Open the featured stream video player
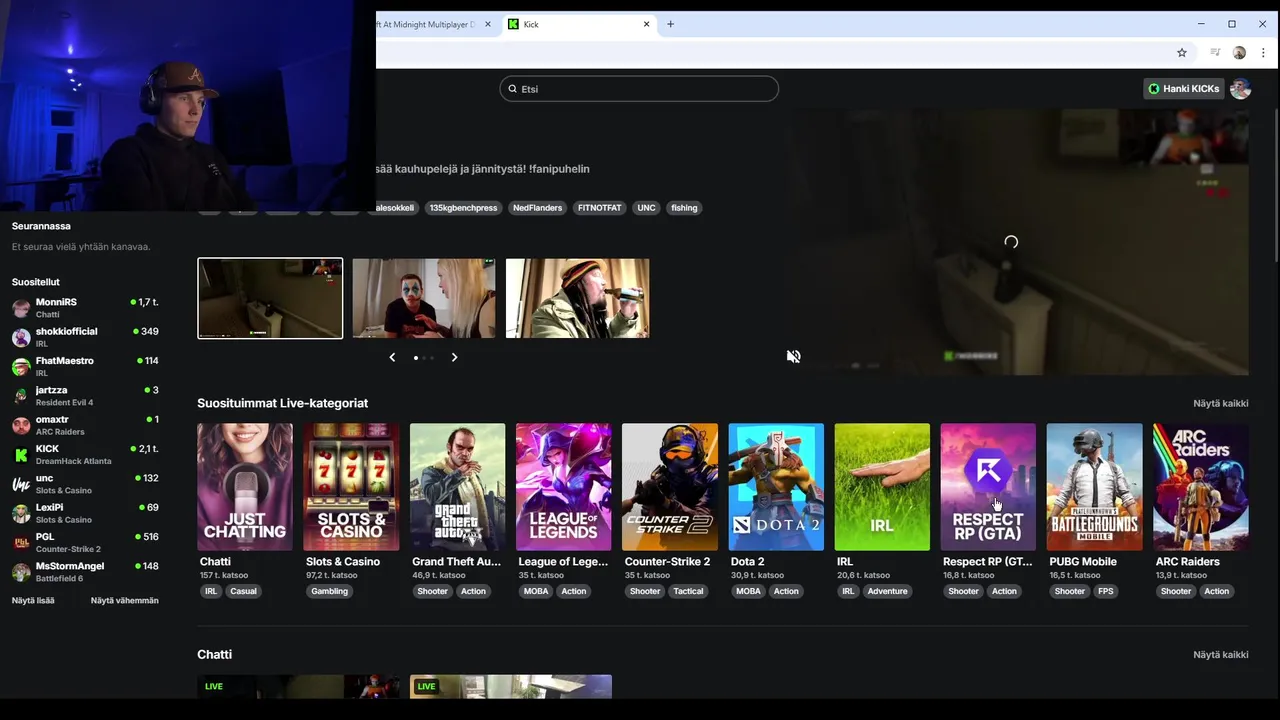This screenshot has height=720, width=1280. point(1016,242)
